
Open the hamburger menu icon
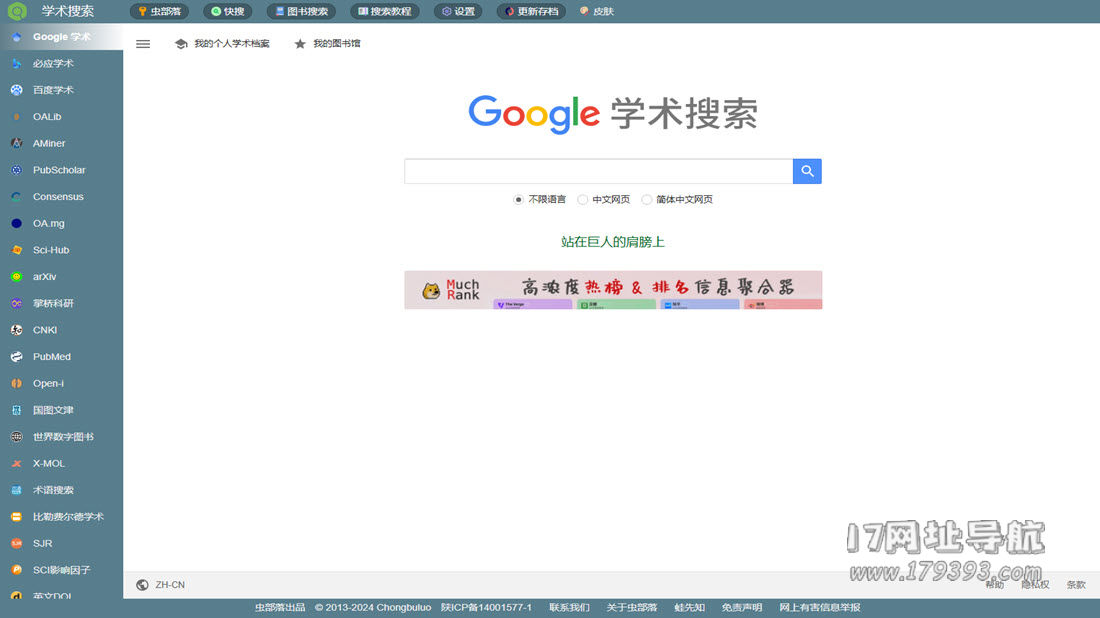coord(143,44)
